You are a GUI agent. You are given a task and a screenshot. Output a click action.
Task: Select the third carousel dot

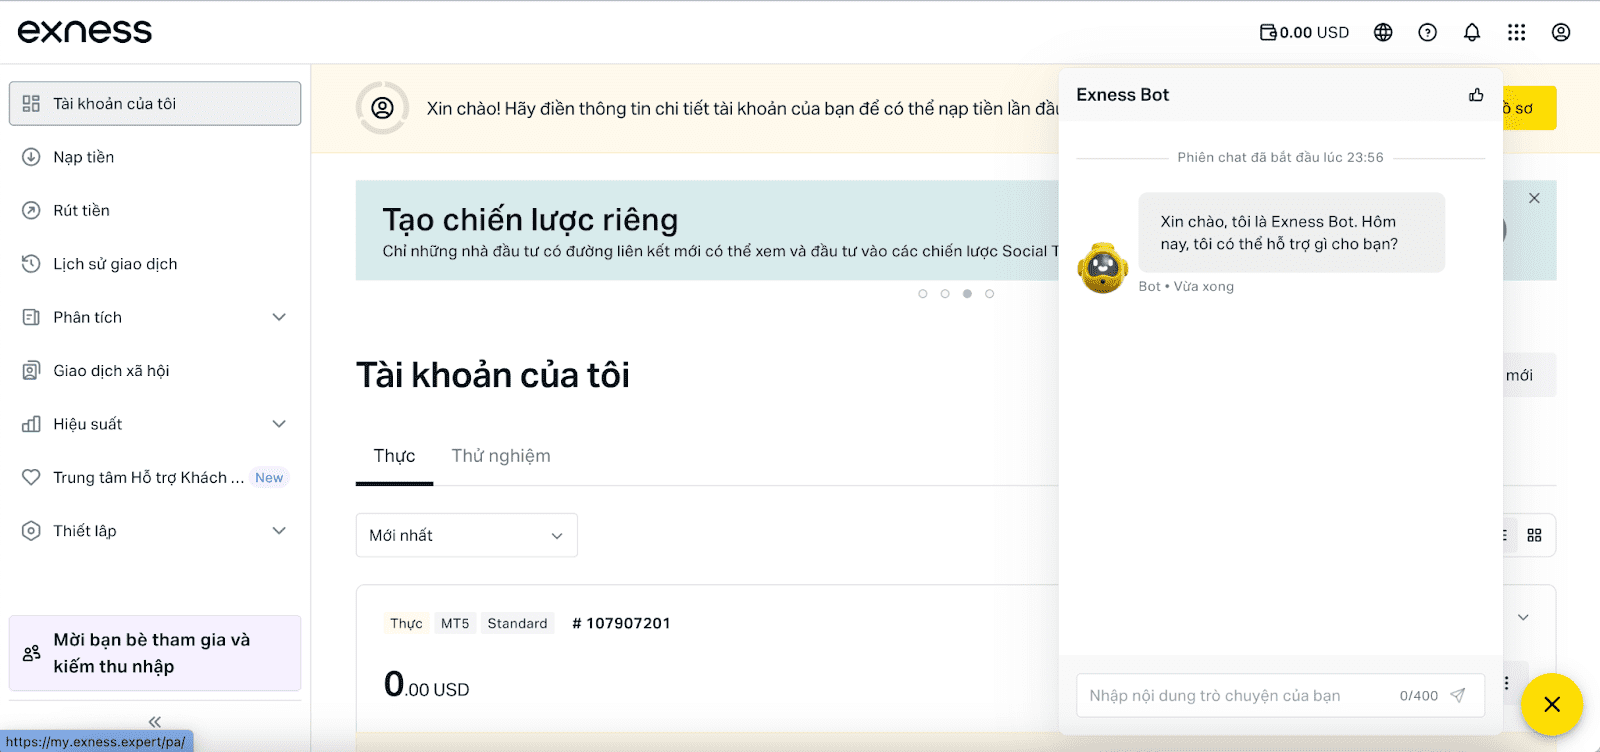point(967,294)
